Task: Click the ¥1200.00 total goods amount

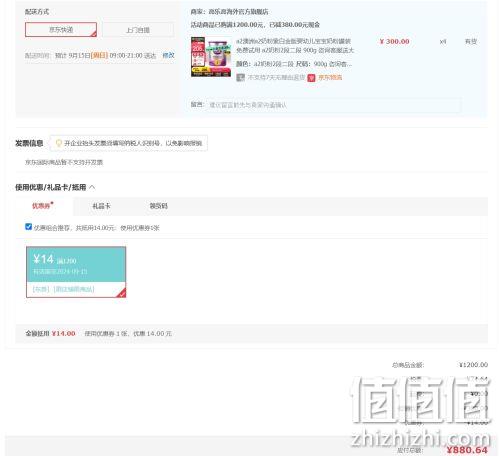Action: click(473, 365)
